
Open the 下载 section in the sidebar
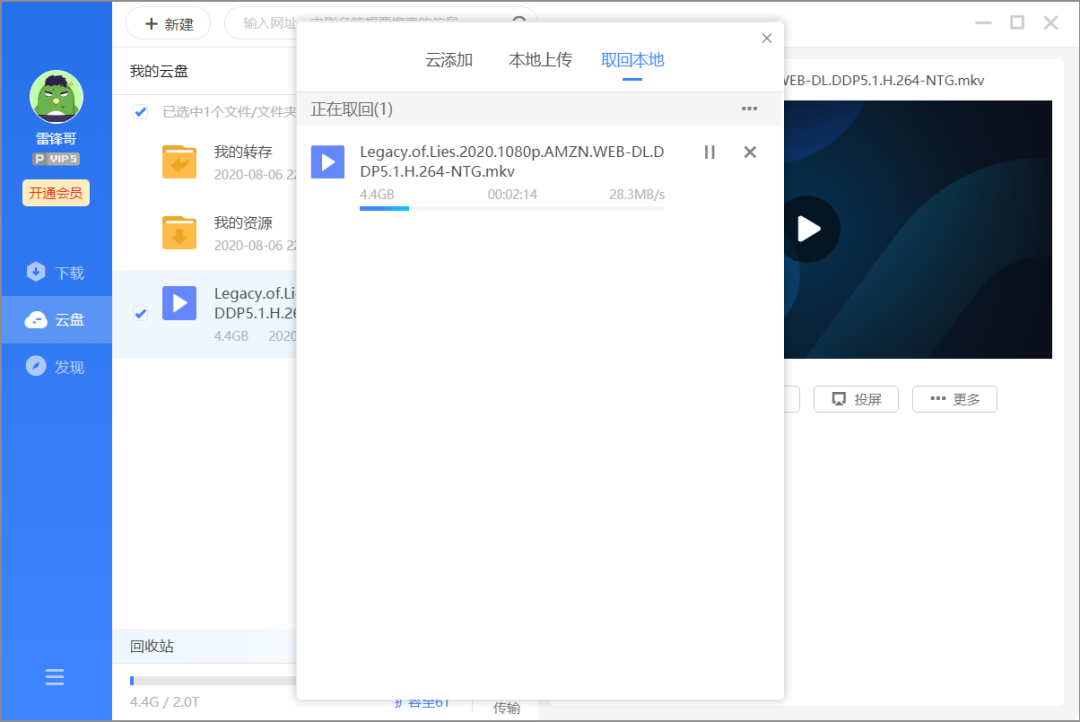tap(55, 271)
